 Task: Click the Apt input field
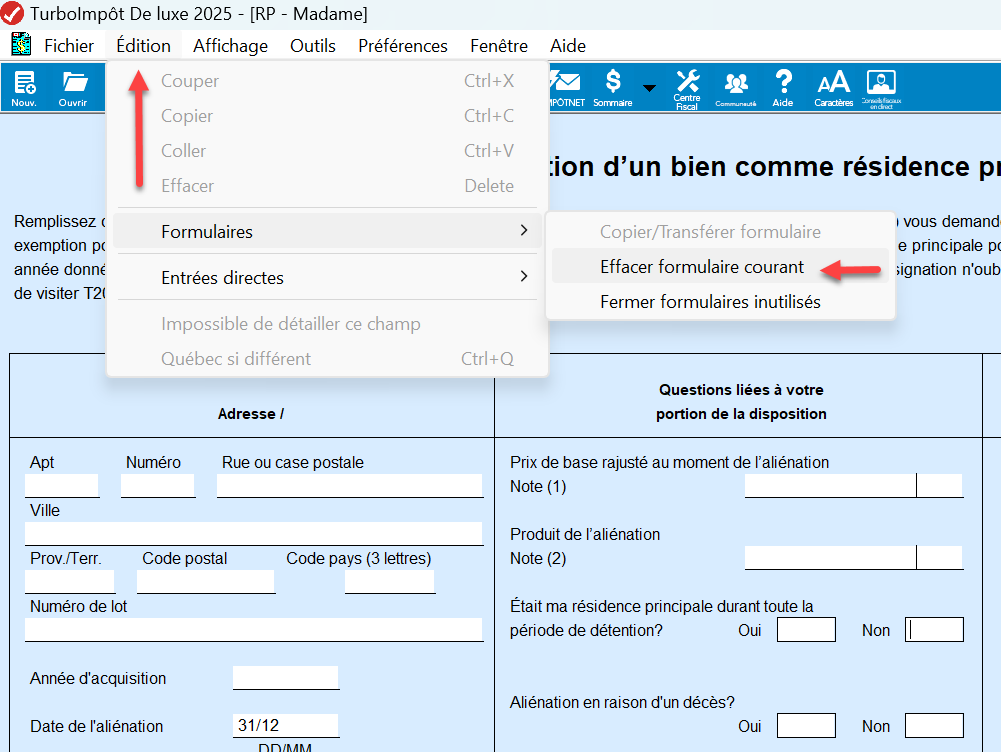coord(62,485)
